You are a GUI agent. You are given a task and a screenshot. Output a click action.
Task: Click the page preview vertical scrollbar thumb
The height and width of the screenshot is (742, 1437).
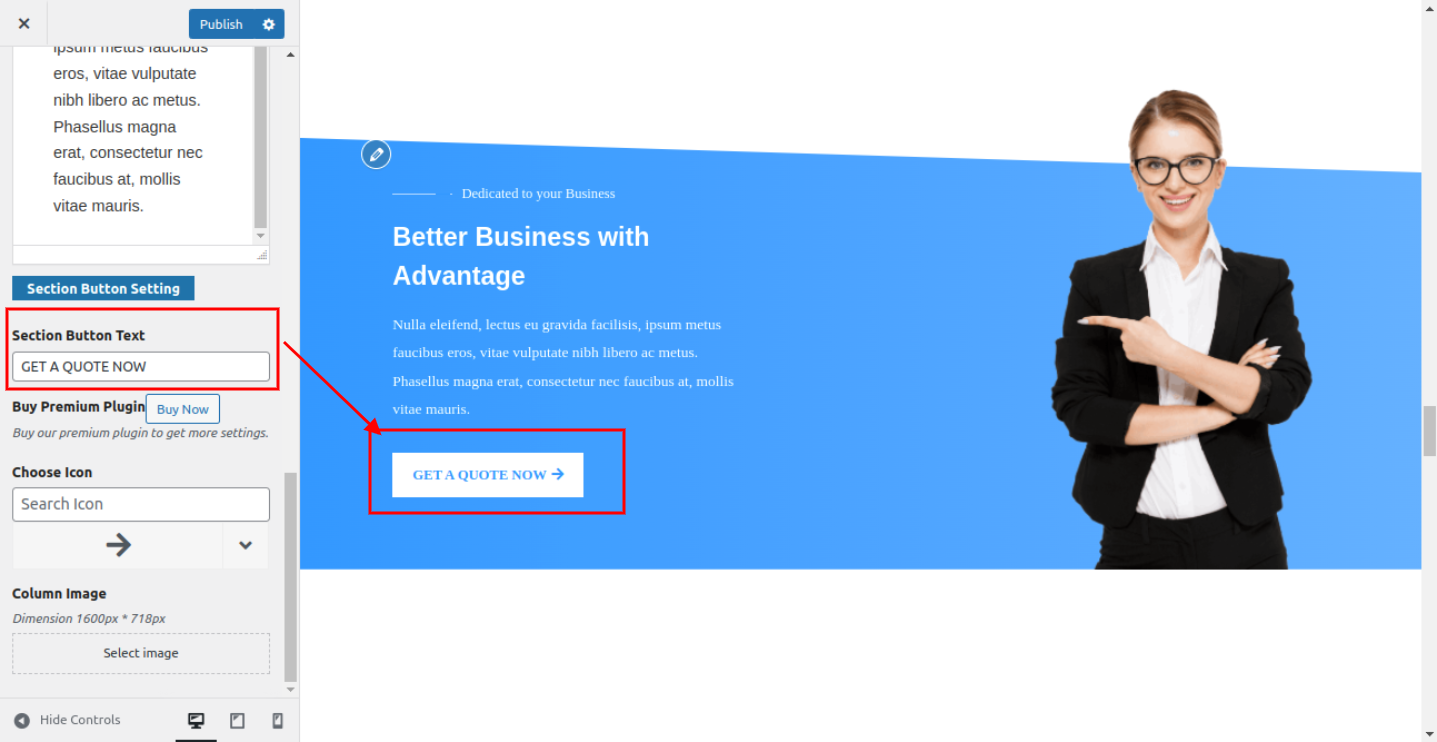tap(1429, 431)
